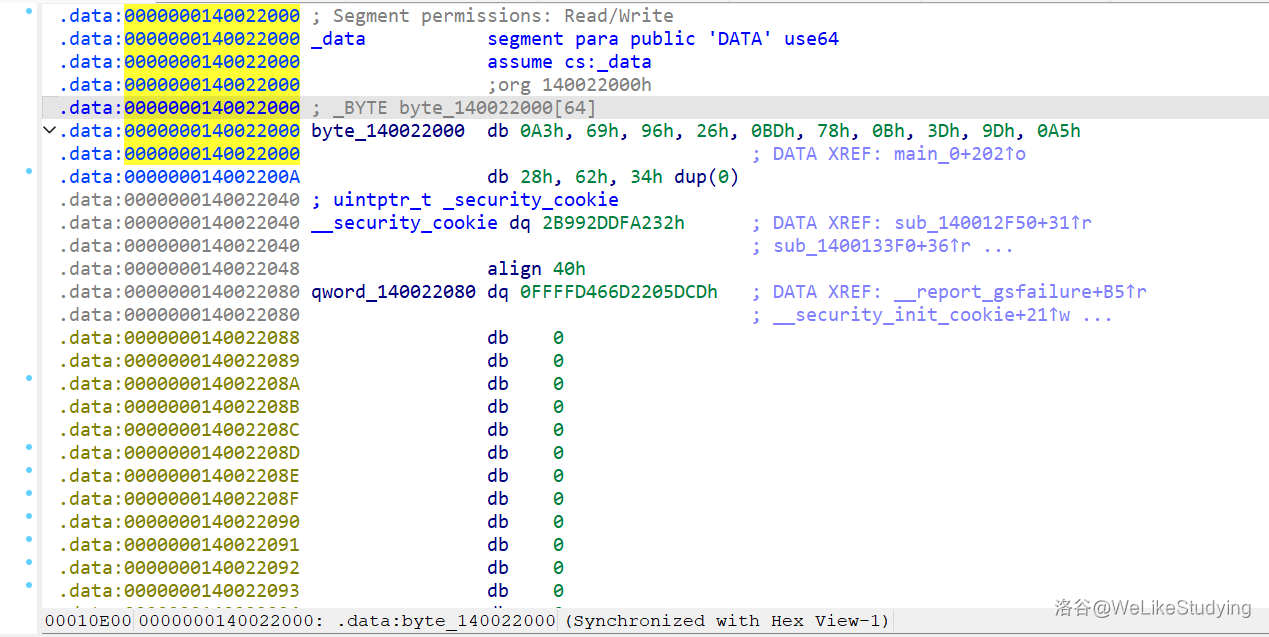Follow the sub_140012F50+31 data xref
This screenshot has width=1269, height=637.
[993, 223]
